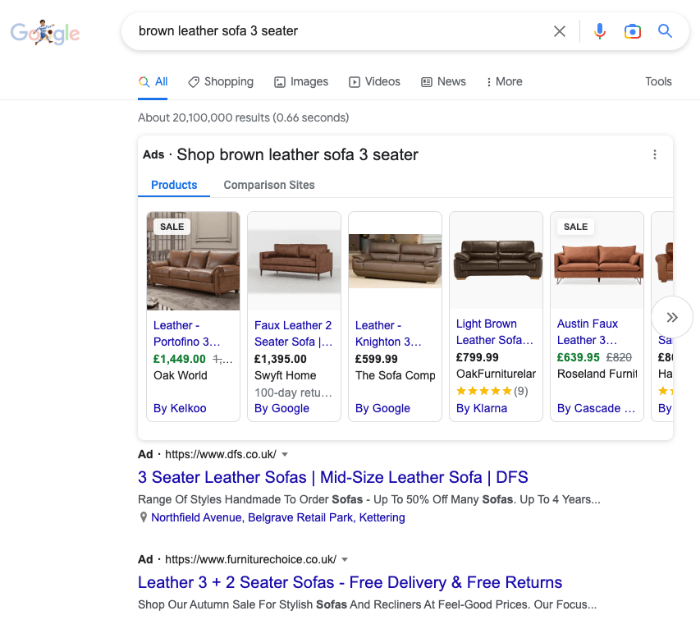Click the 100-day retu... policy text
The image size is (700, 625).
[293, 392]
